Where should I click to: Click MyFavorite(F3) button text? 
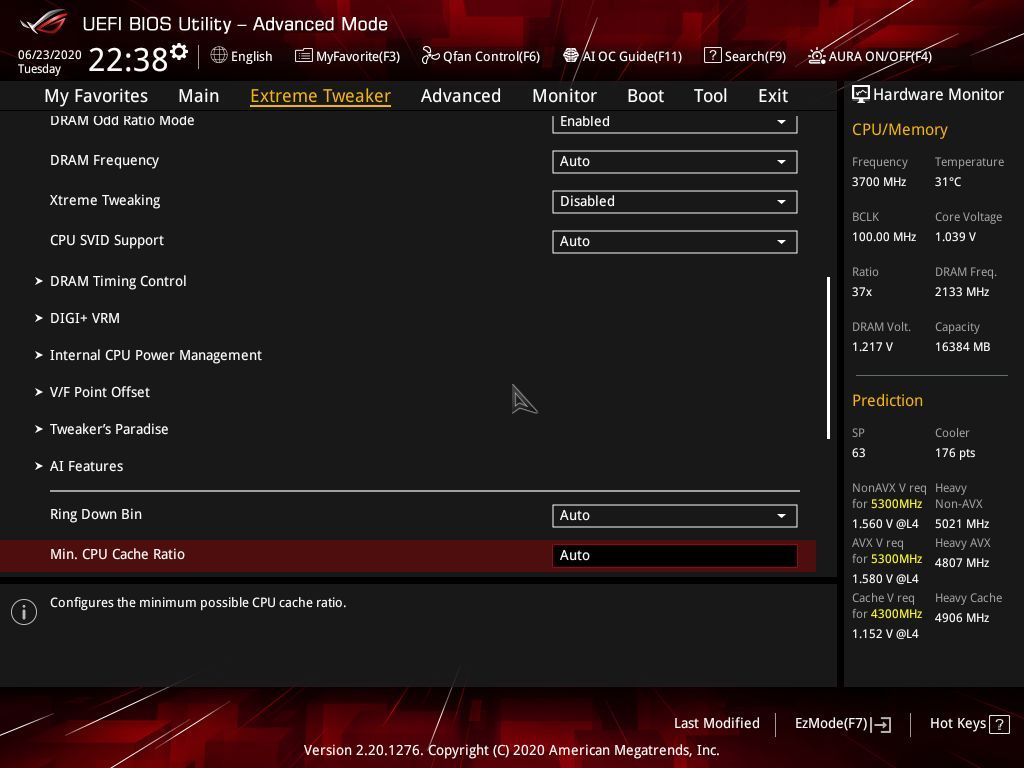click(x=358, y=56)
